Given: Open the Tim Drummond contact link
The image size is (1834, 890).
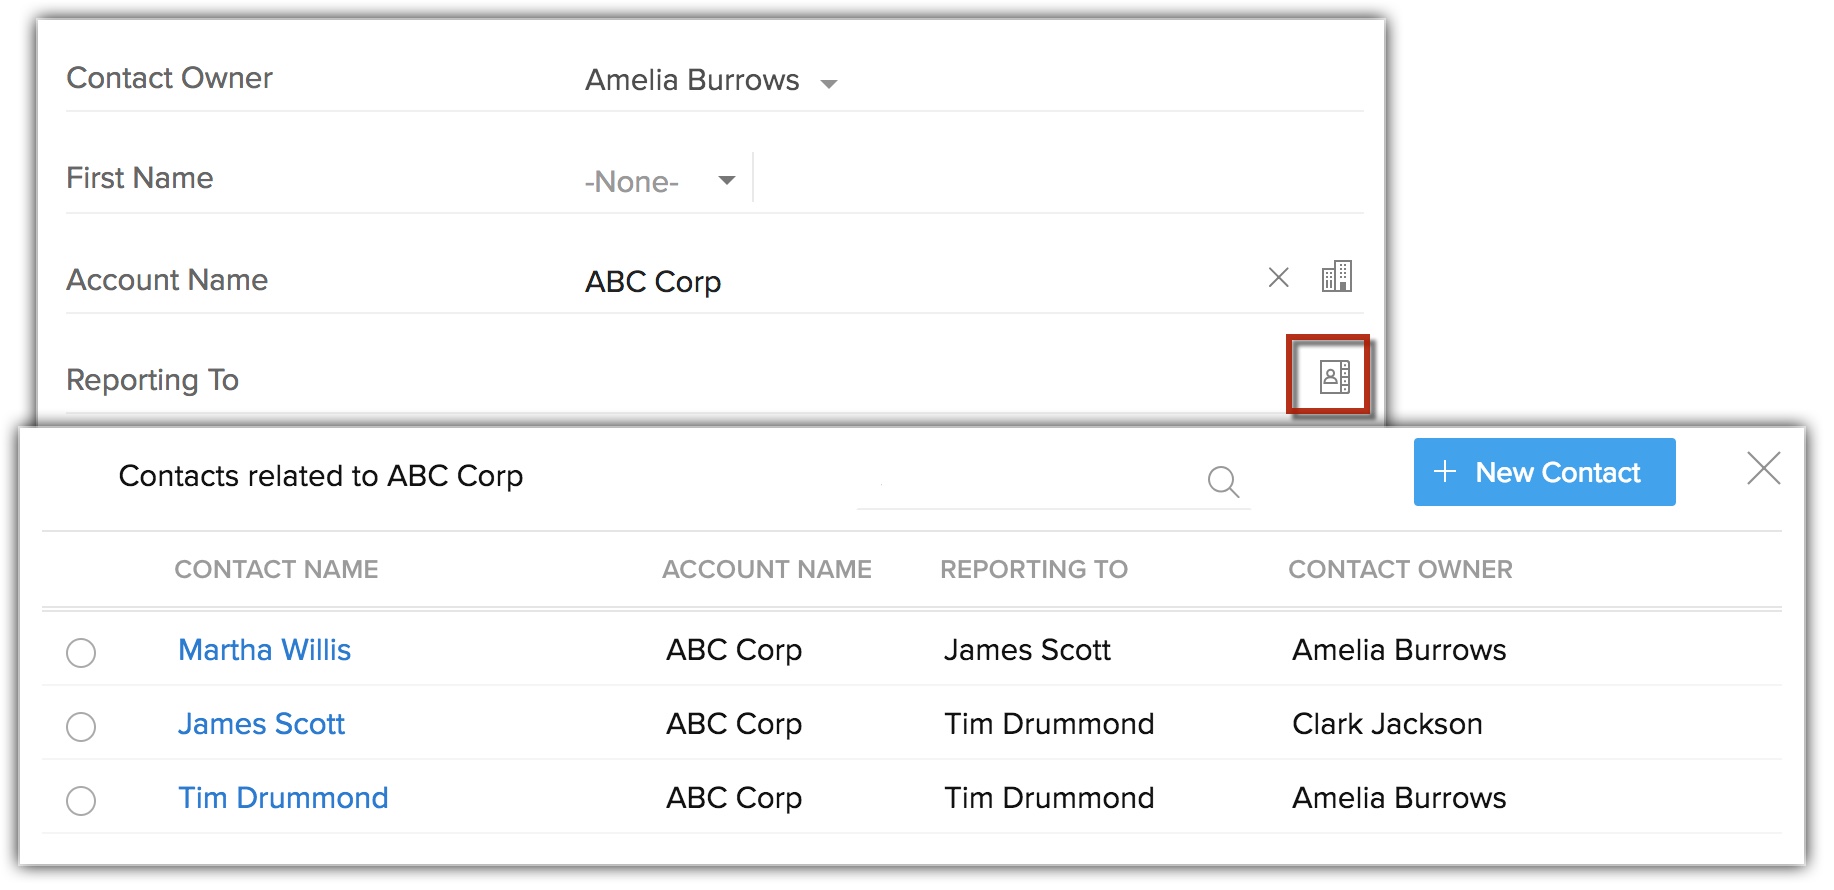Looking at the screenshot, I should pyautogui.click(x=283, y=798).
